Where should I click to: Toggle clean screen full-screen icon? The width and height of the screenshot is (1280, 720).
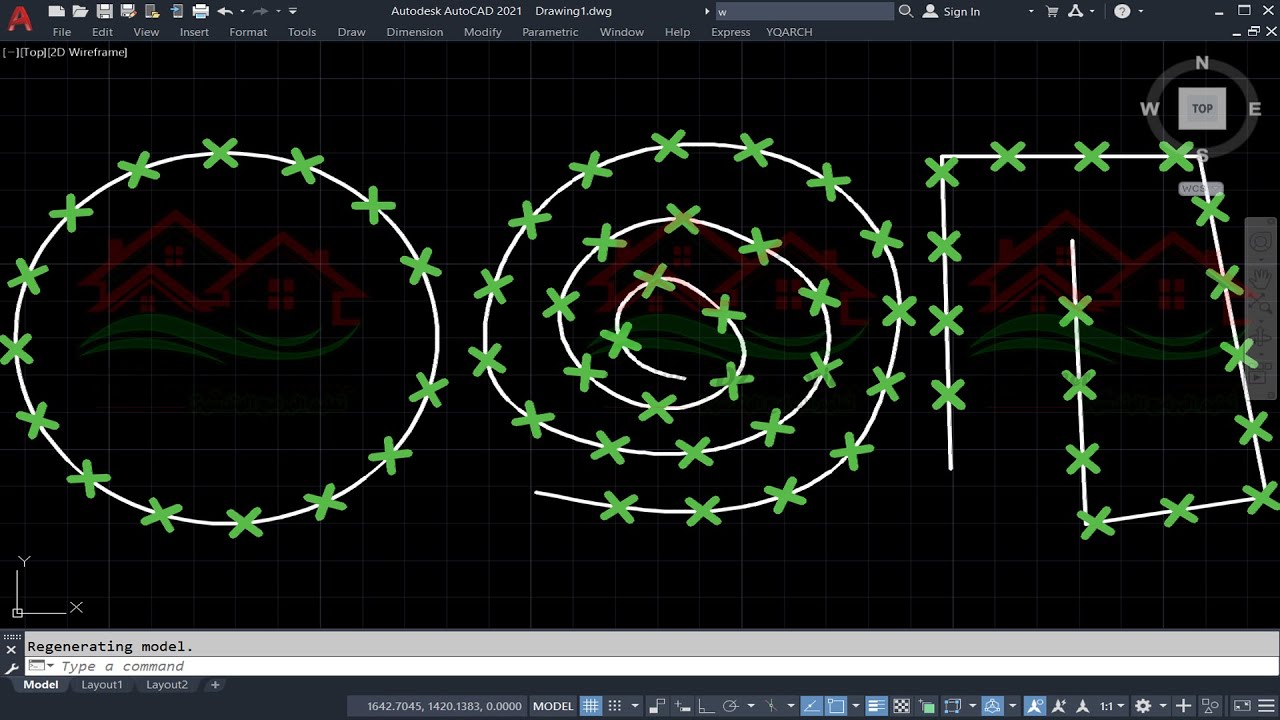[1241, 706]
